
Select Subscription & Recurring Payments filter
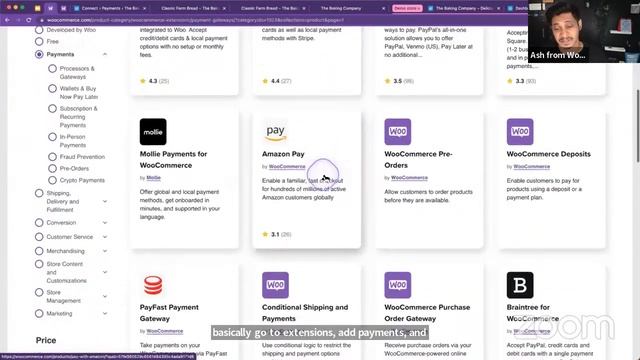pyautogui.click(x=52, y=109)
